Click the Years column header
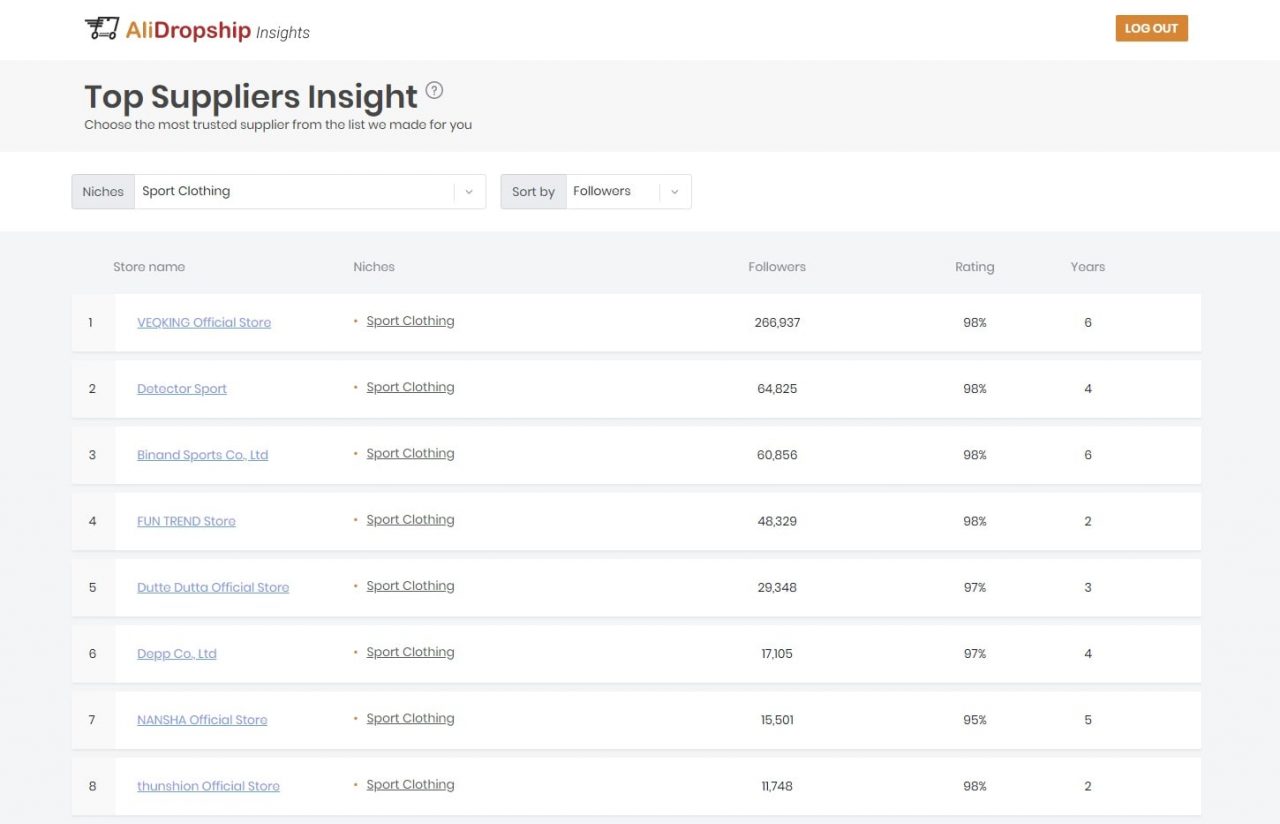 click(x=1087, y=267)
